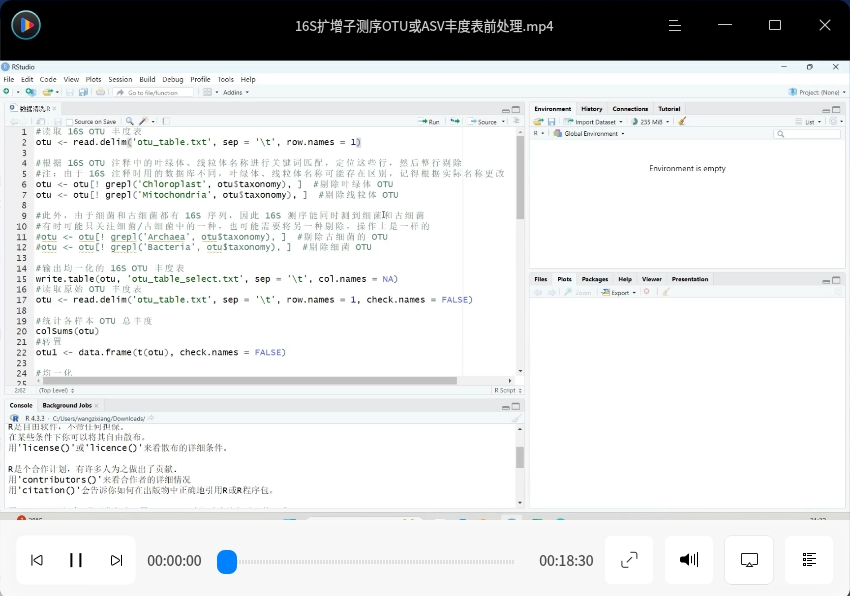Open the player playlist icon
Image resolution: width=850 pixels, height=596 pixels.
point(809,560)
